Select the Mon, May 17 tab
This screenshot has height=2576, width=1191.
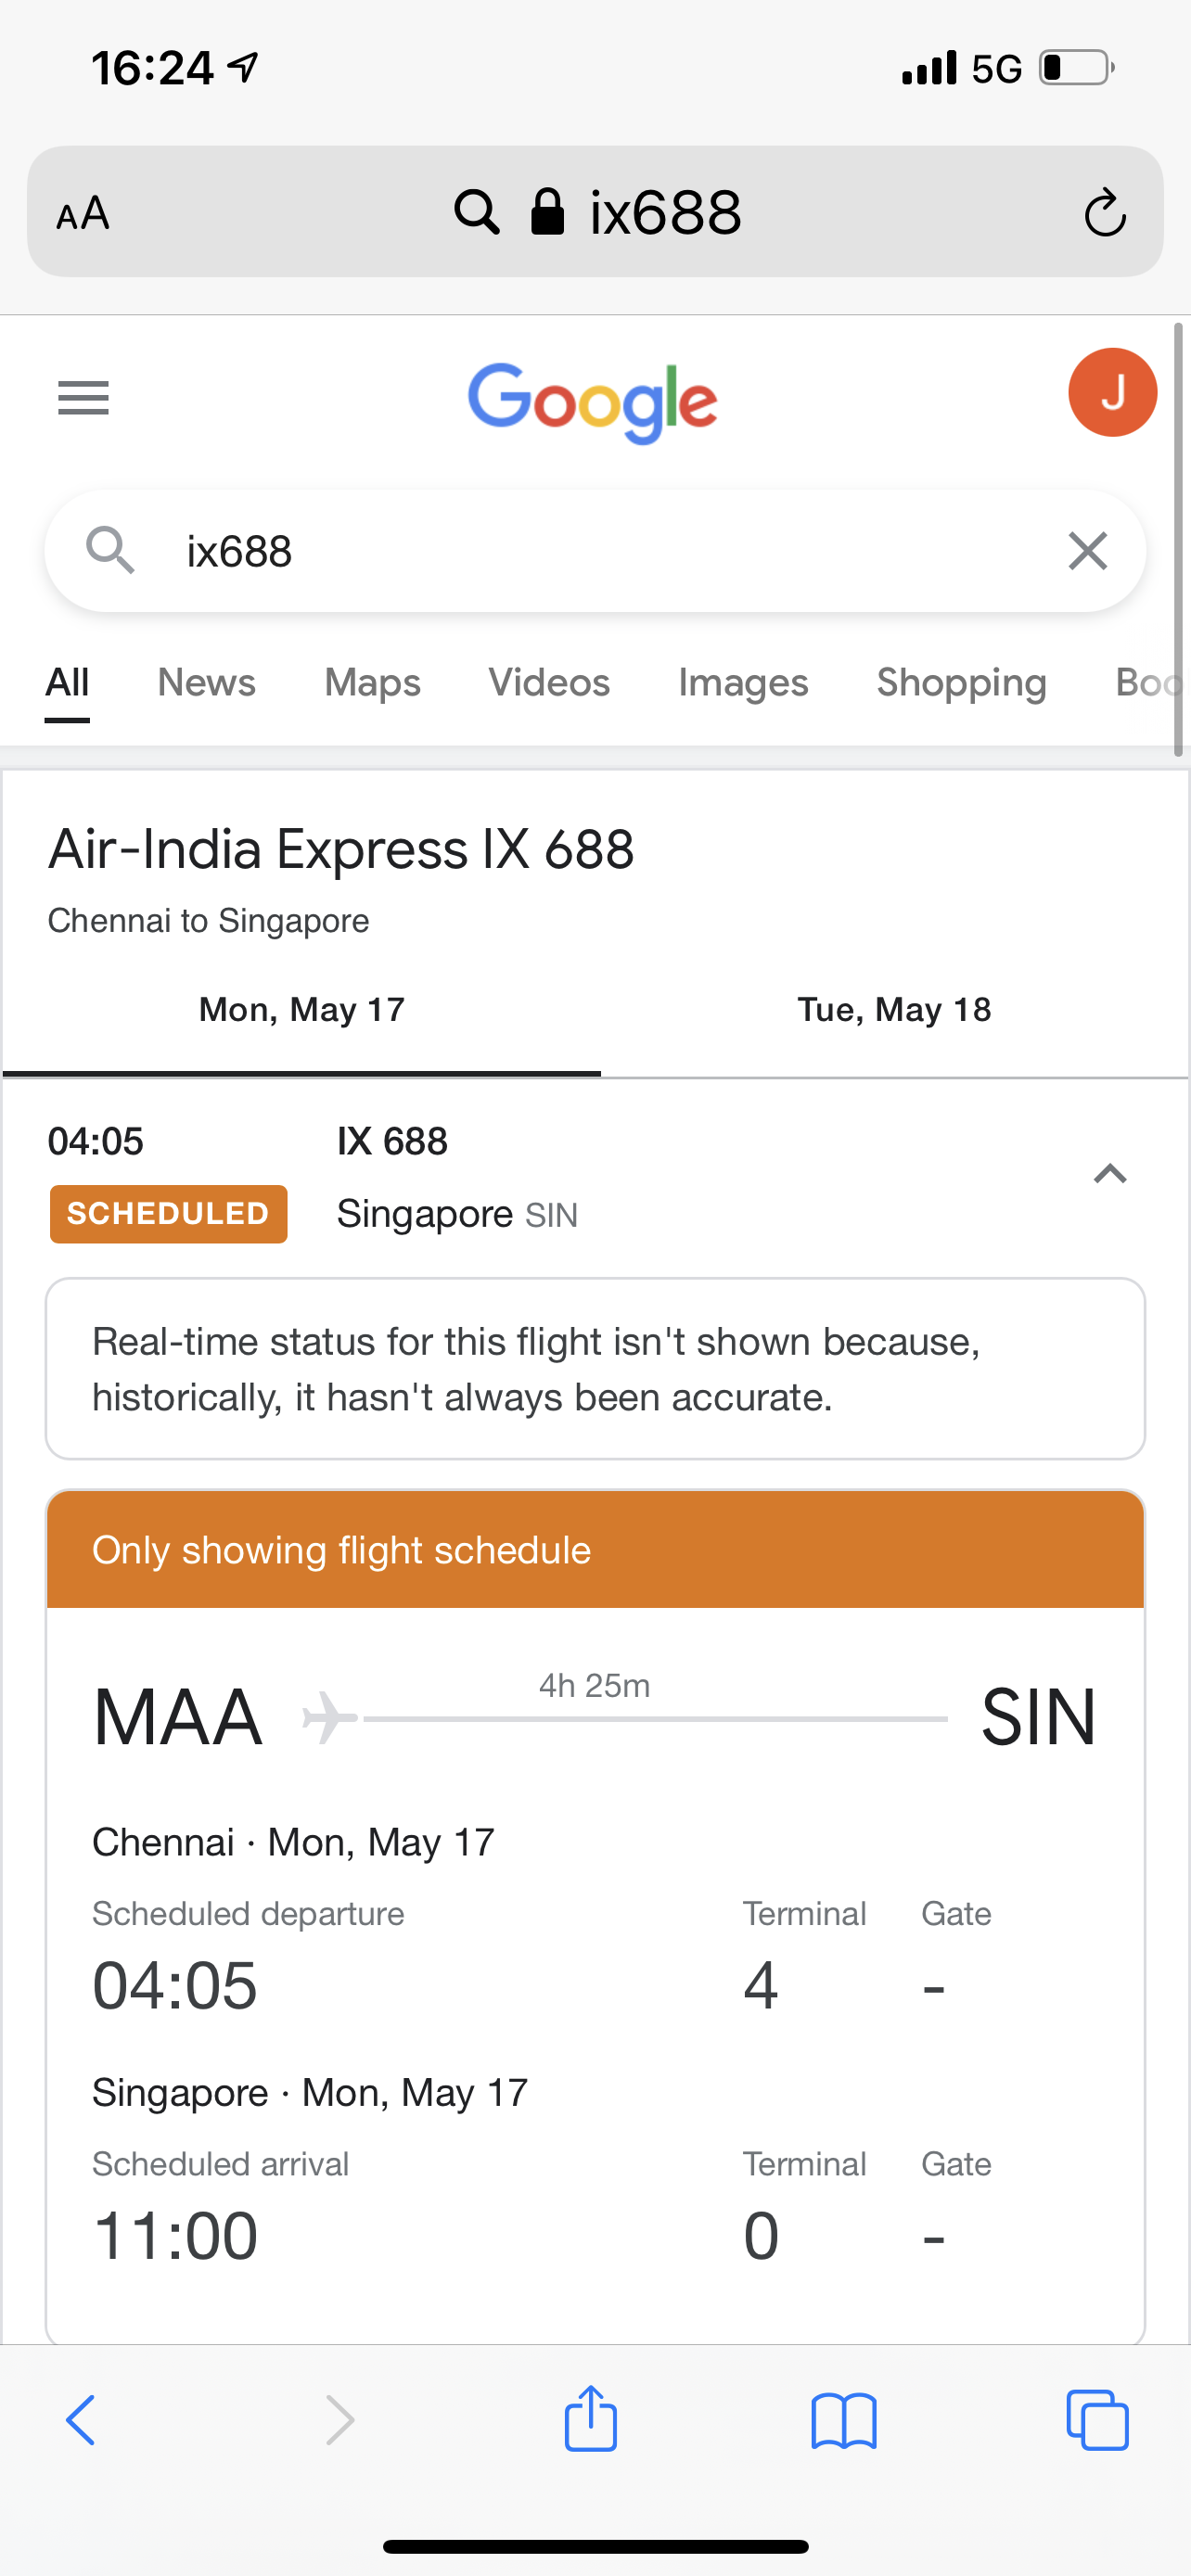pyautogui.click(x=302, y=1010)
